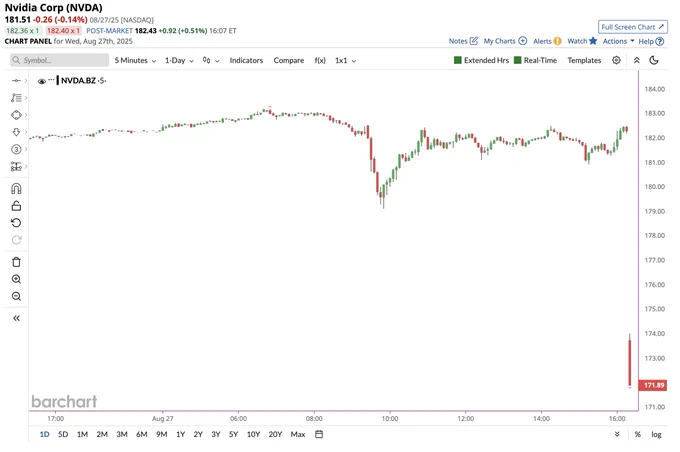Zoom in on the chart

click(16, 279)
